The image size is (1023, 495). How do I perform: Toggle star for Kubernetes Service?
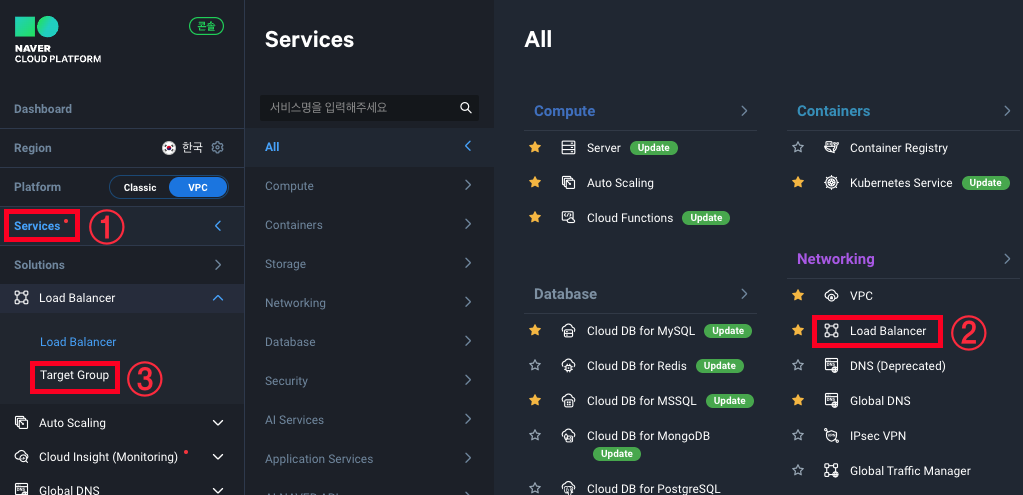click(x=797, y=183)
